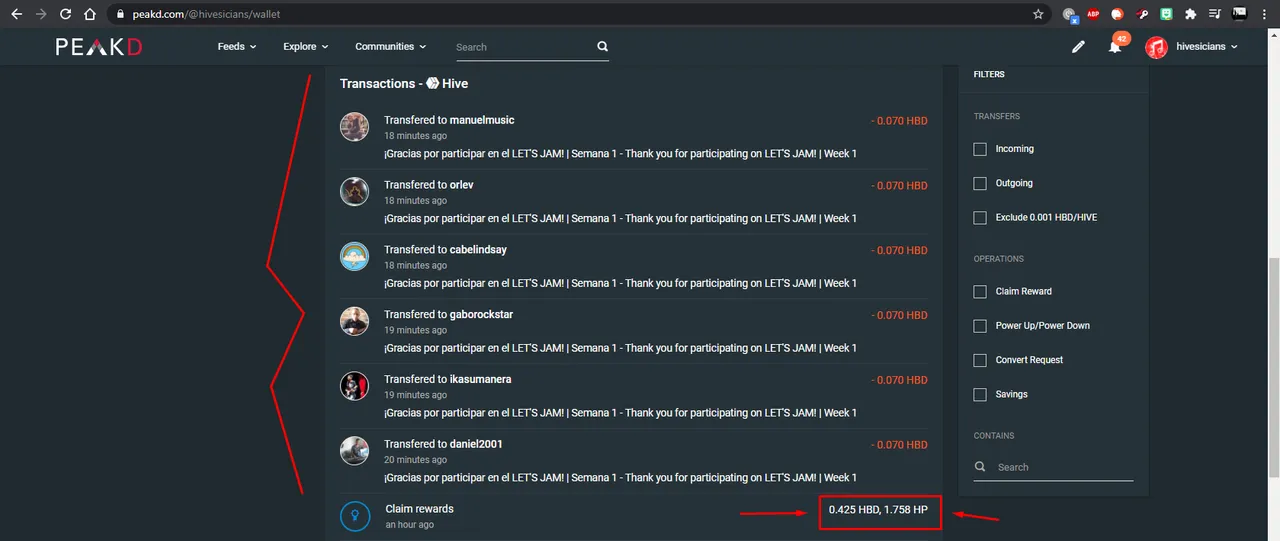
Task: Open the cabelindsay username link
Action: (478, 250)
